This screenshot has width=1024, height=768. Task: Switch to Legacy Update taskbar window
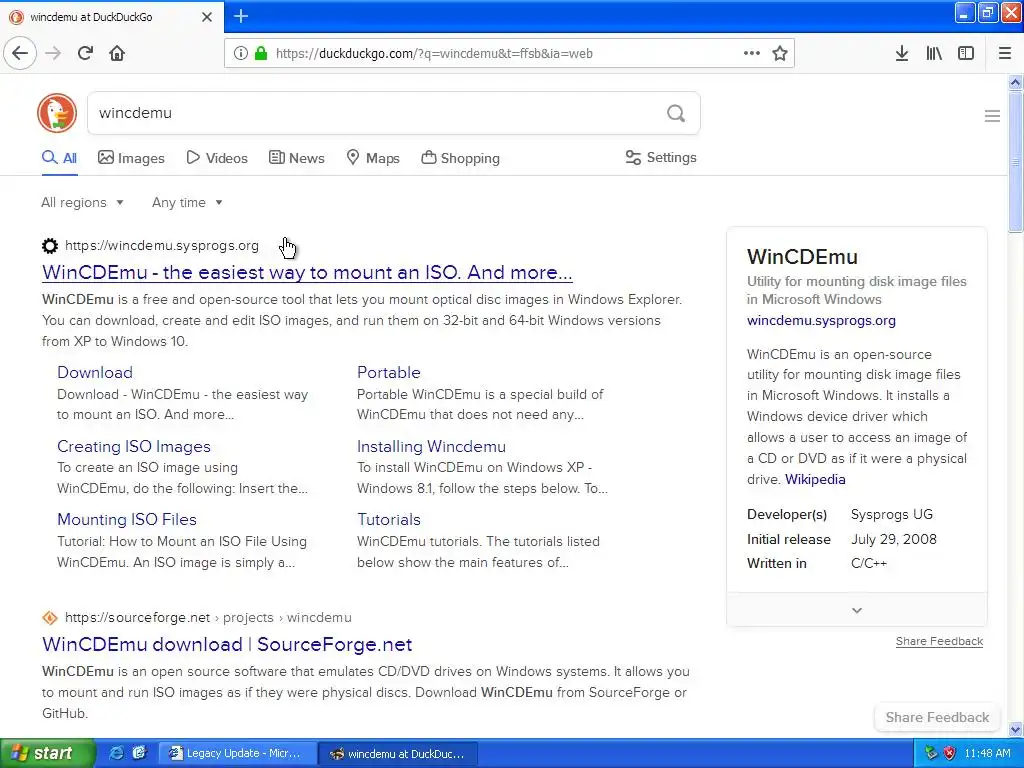pyautogui.click(x=237, y=754)
